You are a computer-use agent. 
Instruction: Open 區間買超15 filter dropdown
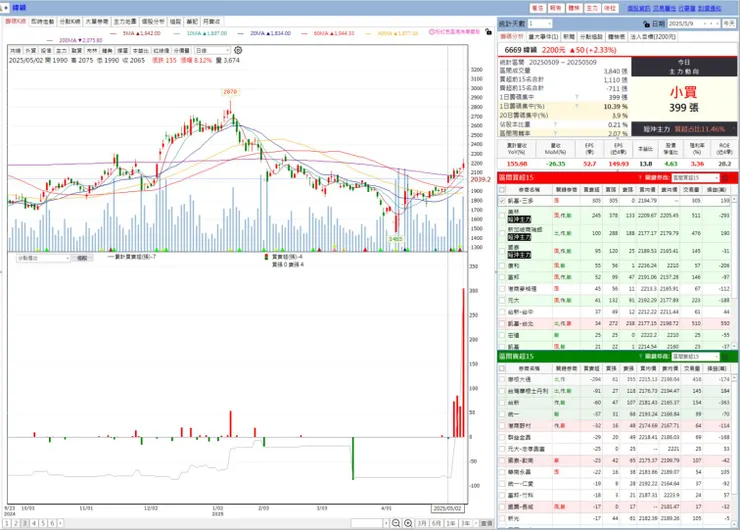(696, 177)
